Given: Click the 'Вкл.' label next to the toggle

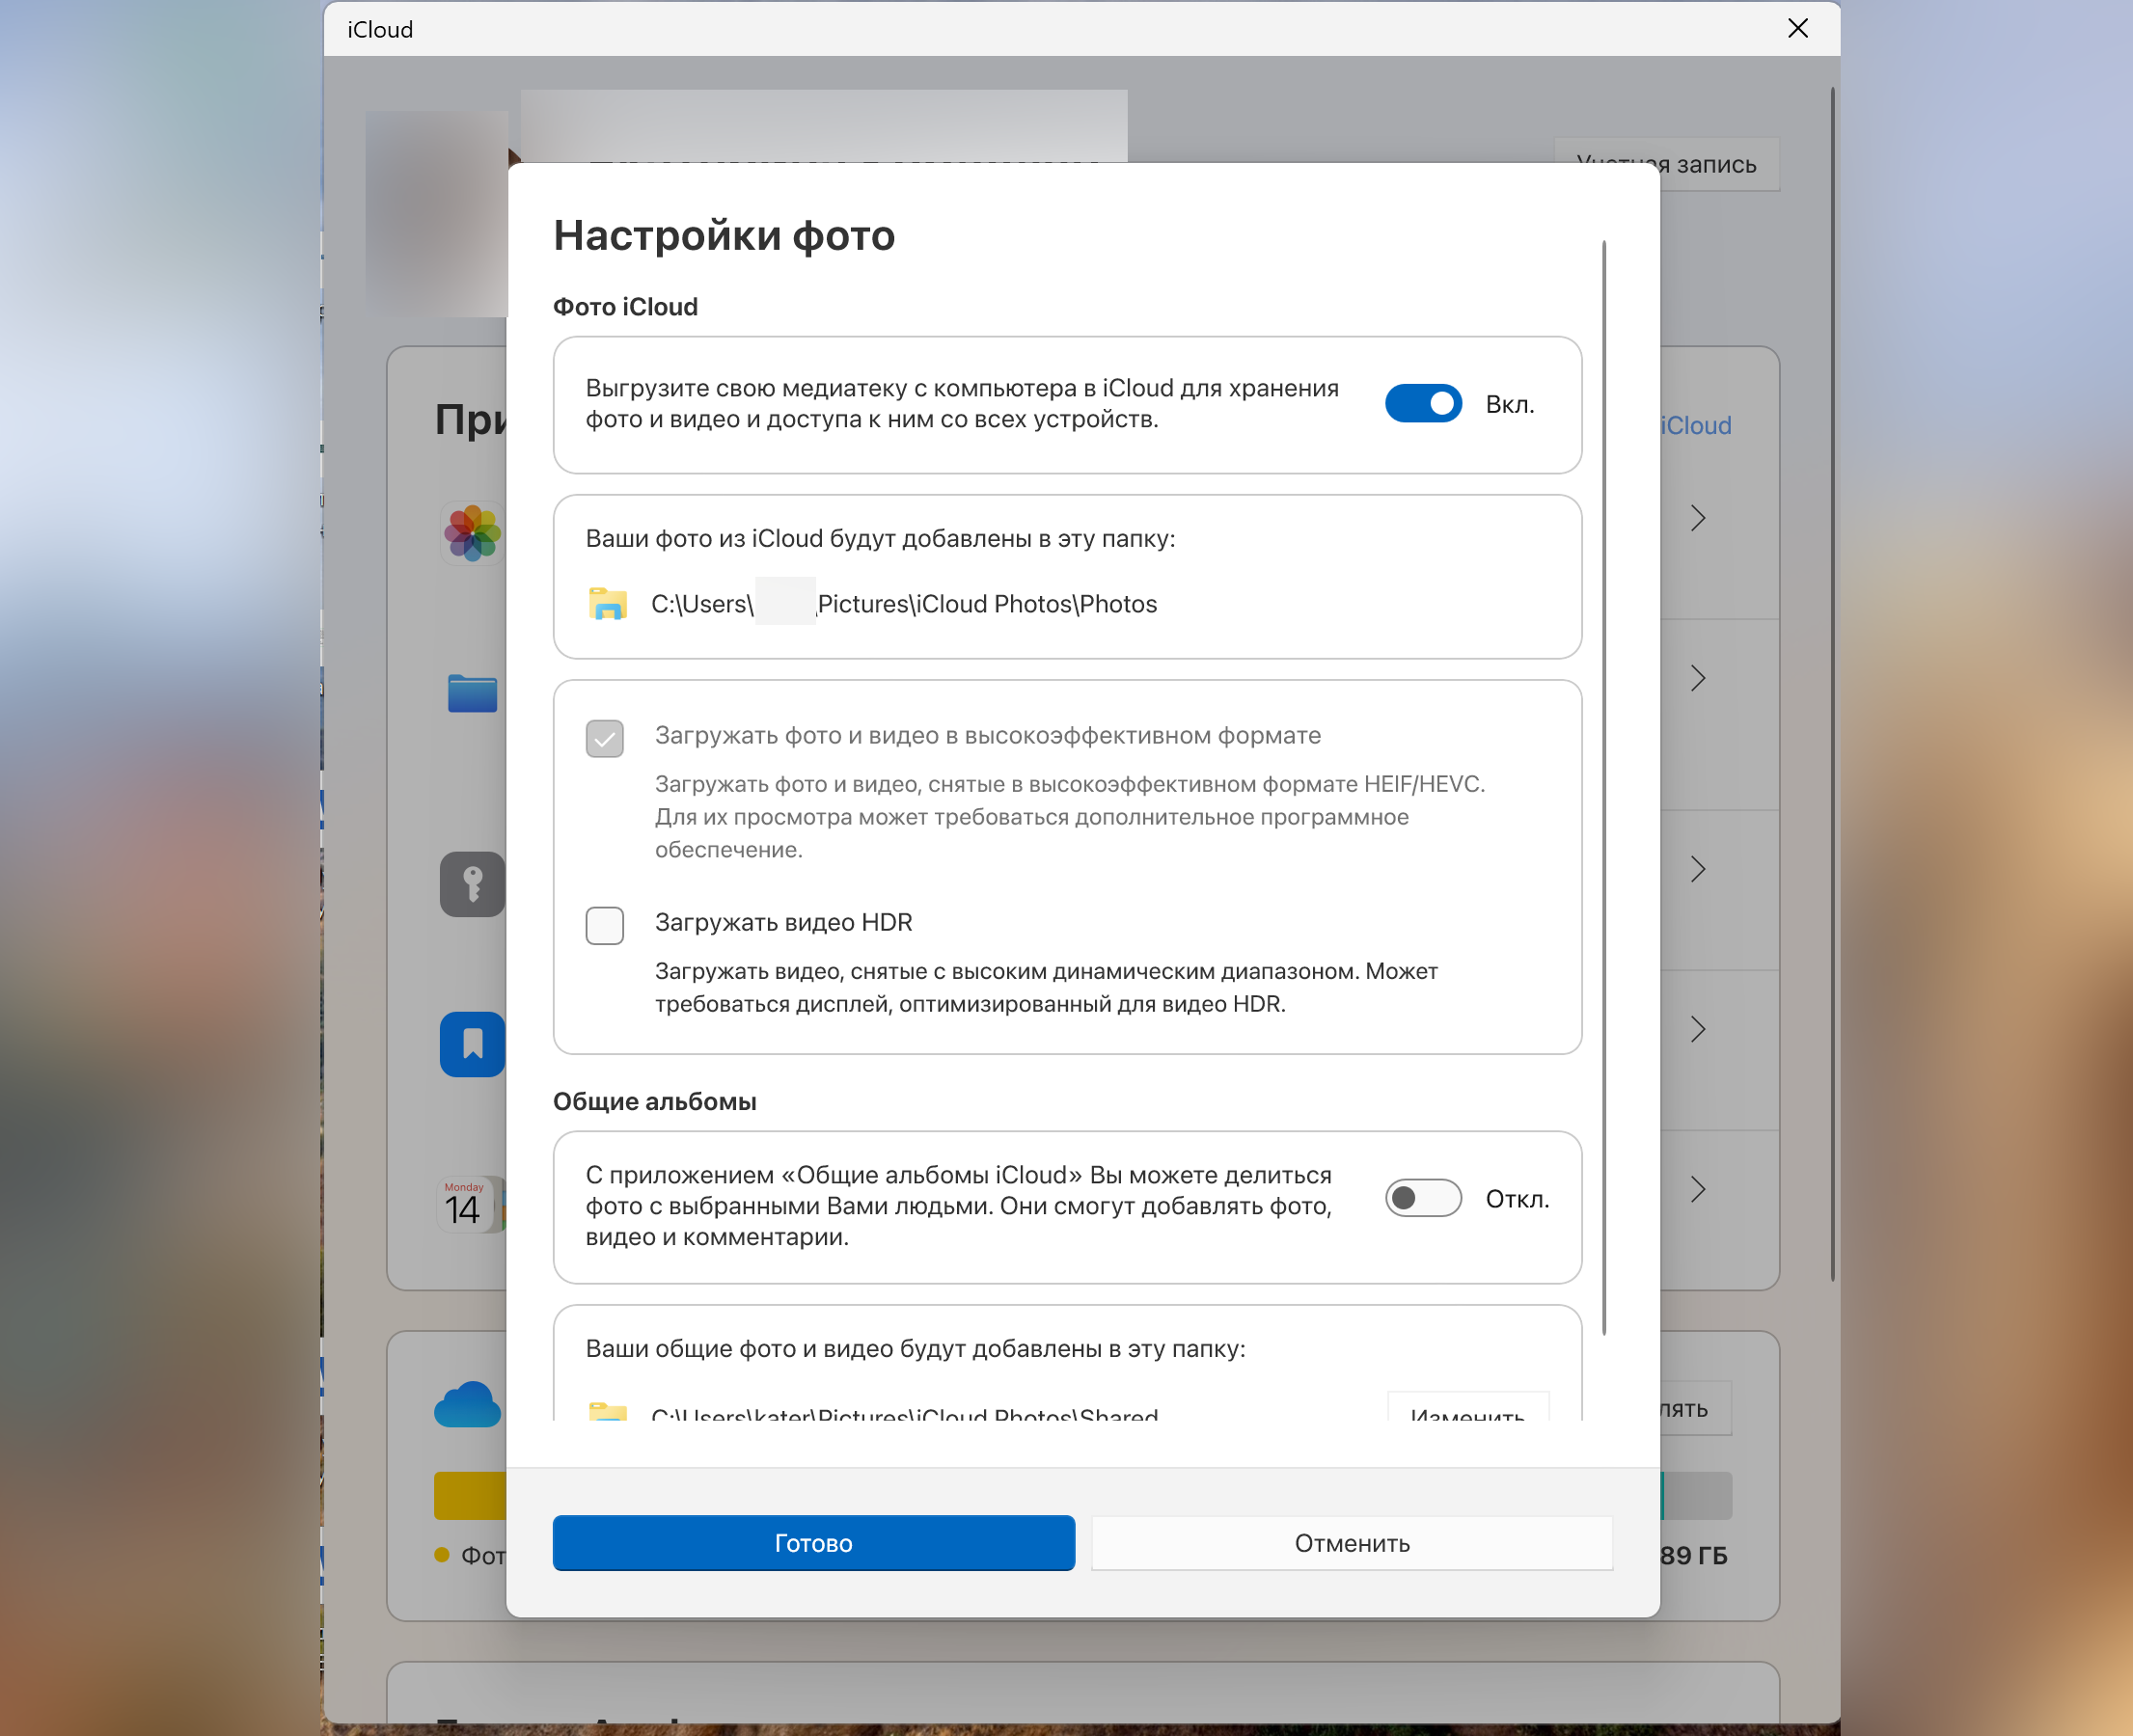Looking at the screenshot, I should coord(1510,404).
